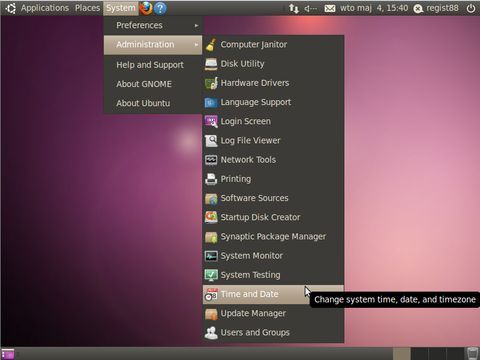
Task: Select the Hardware Drivers label
Action: [x=255, y=83]
